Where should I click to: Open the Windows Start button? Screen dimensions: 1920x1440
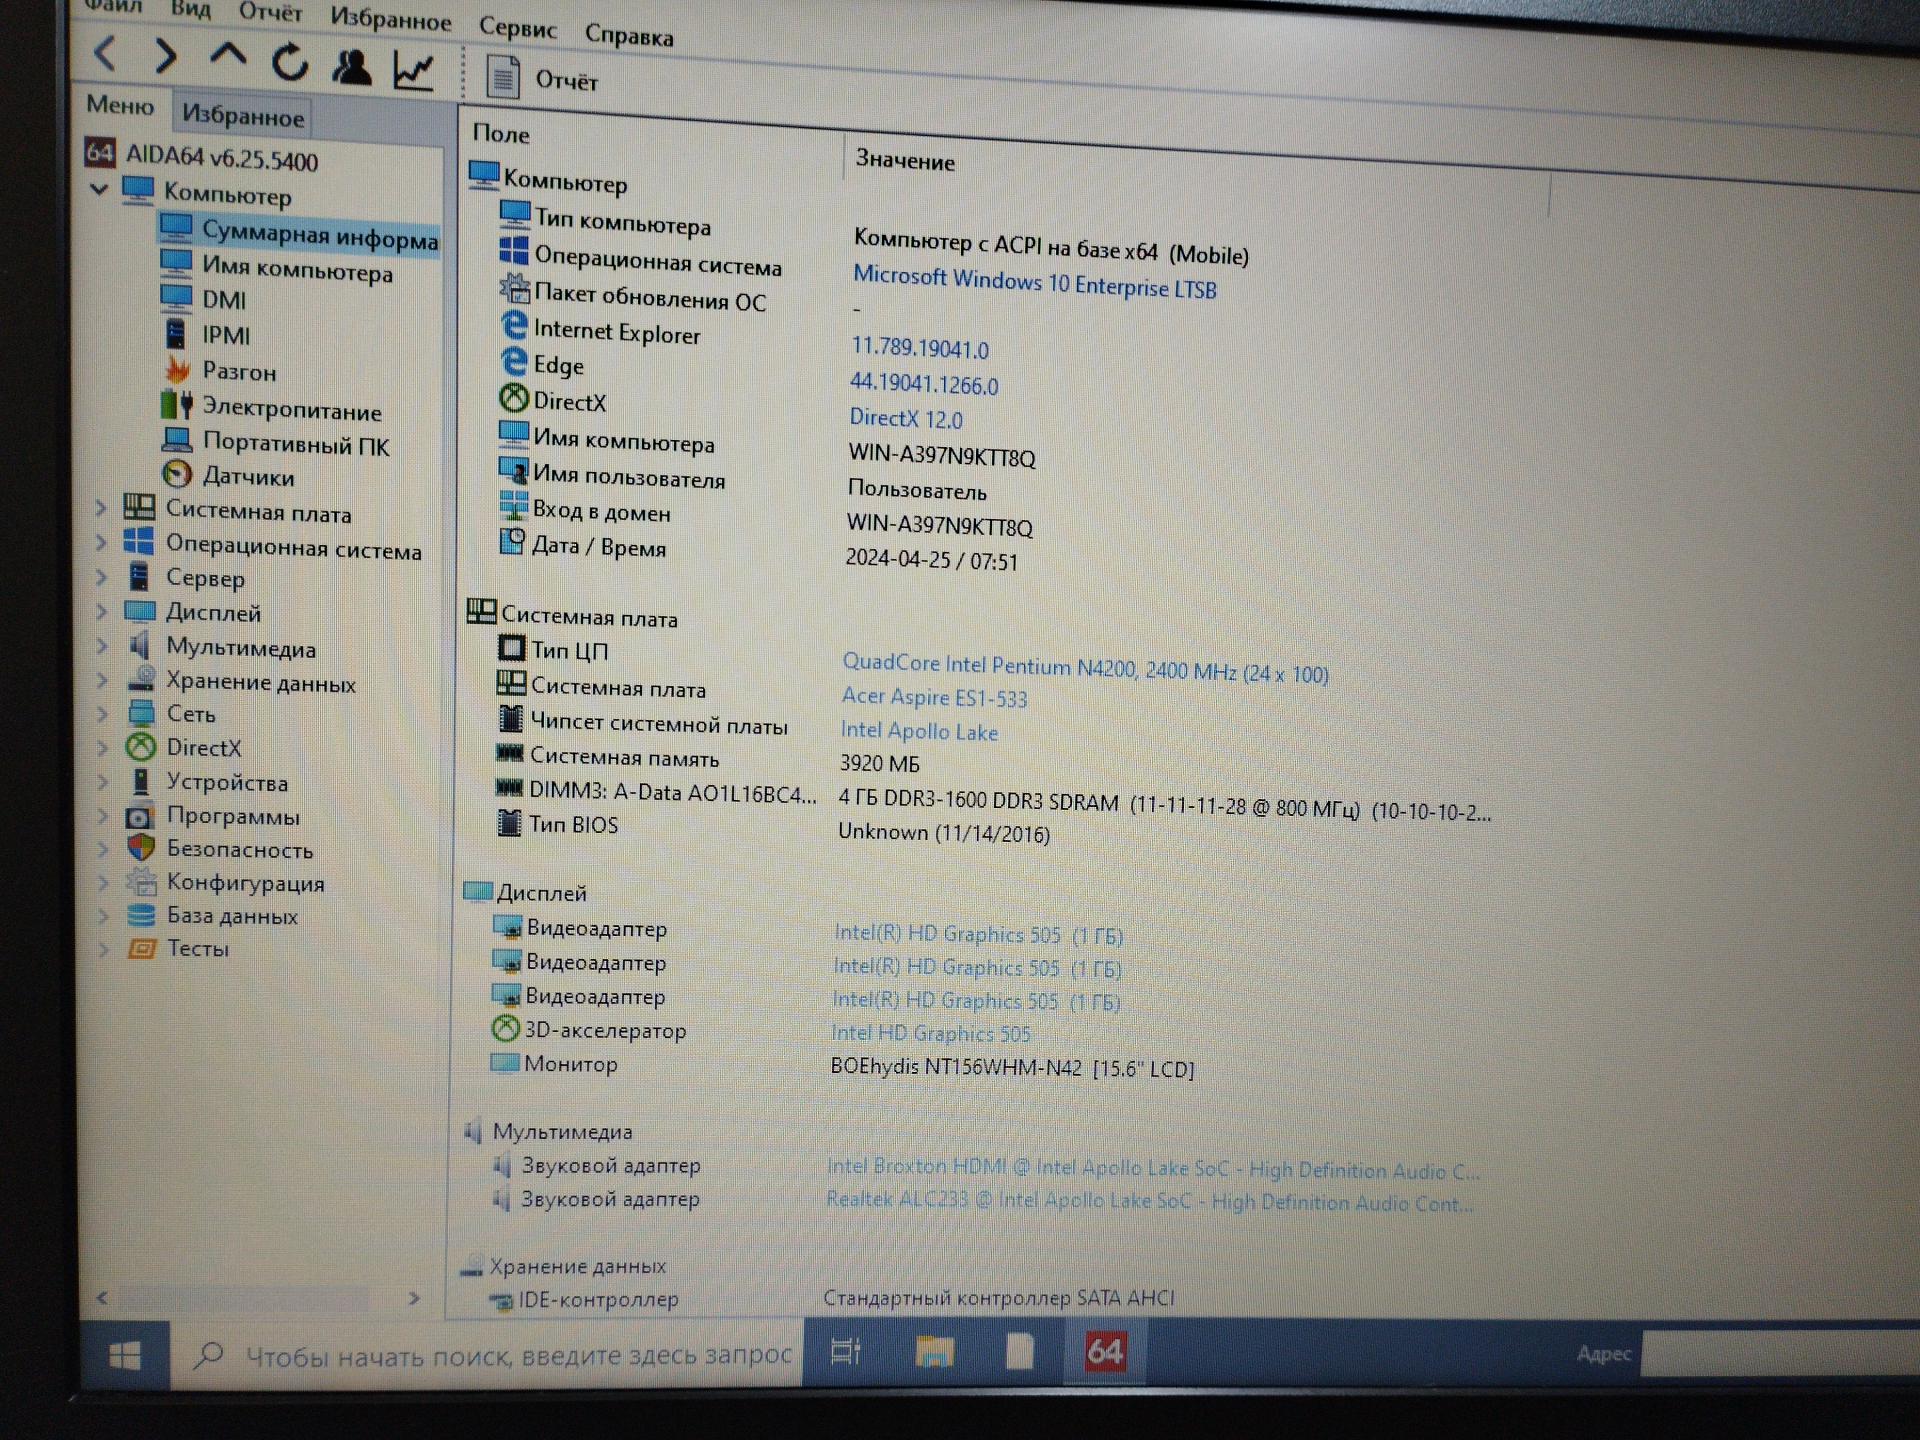tap(125, 1355)
